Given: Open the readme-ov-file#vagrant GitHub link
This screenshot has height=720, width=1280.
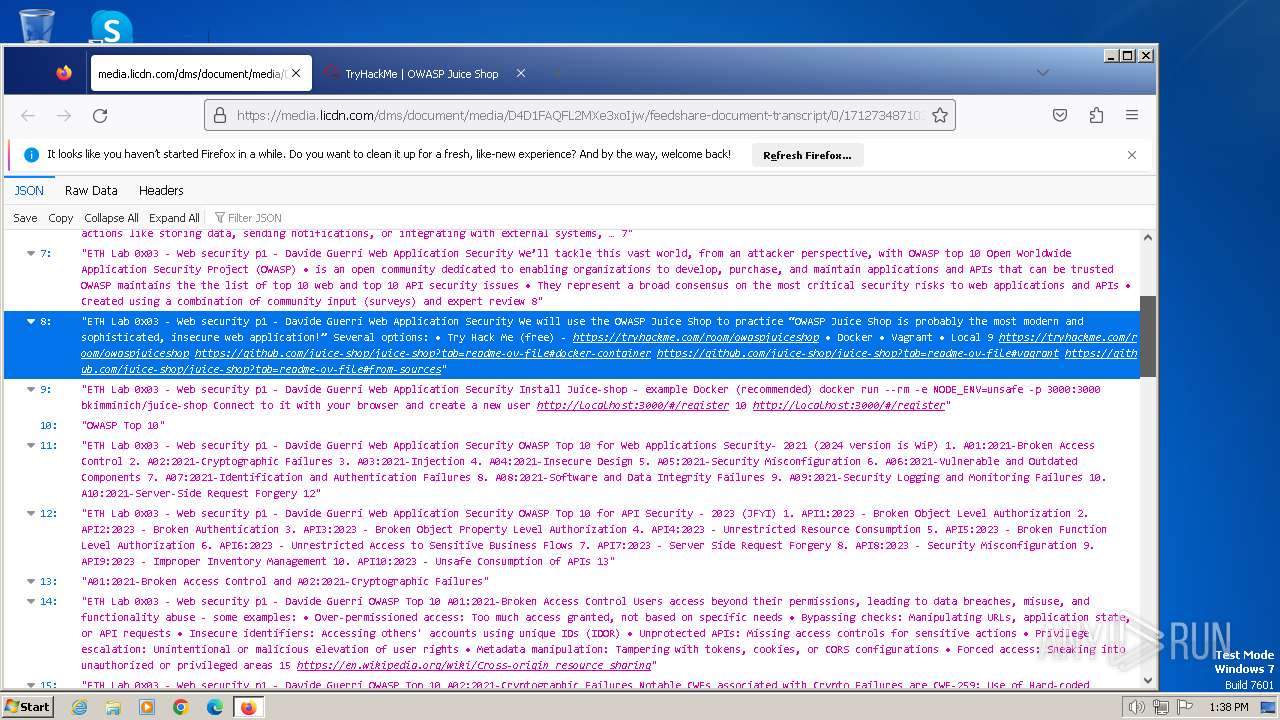Looking at the screenshot, I should [857, 354].
